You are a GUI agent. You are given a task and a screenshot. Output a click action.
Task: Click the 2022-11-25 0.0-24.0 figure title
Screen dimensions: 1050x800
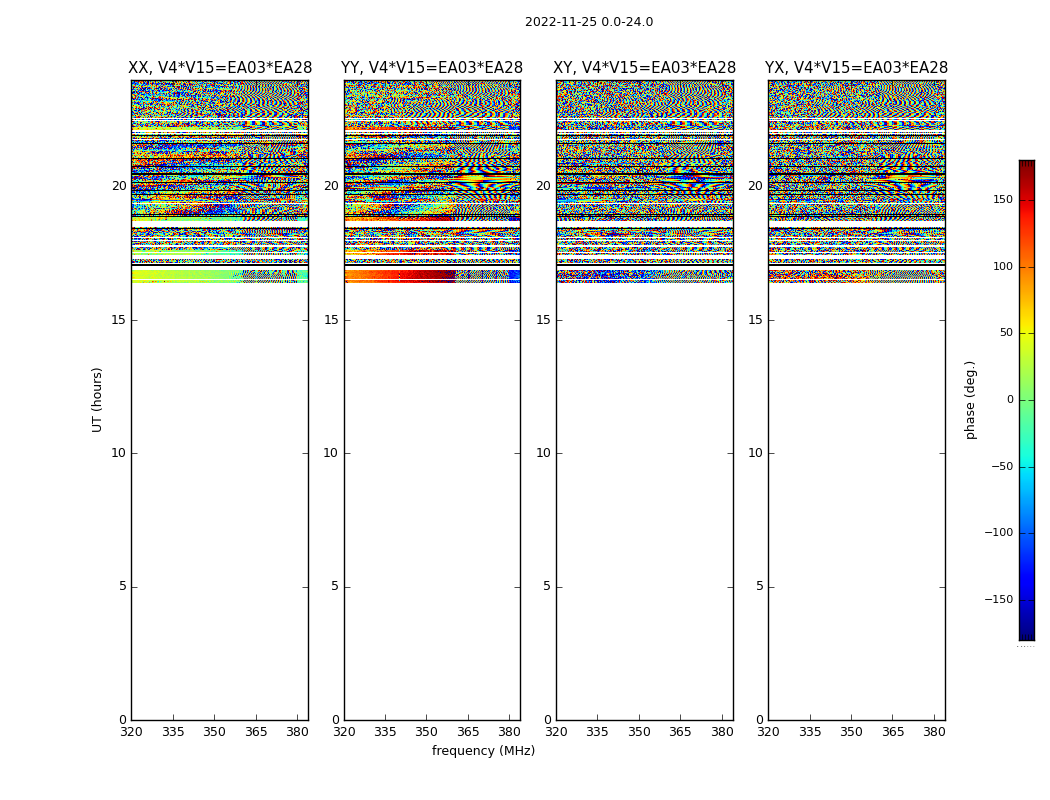pos(589,22)
